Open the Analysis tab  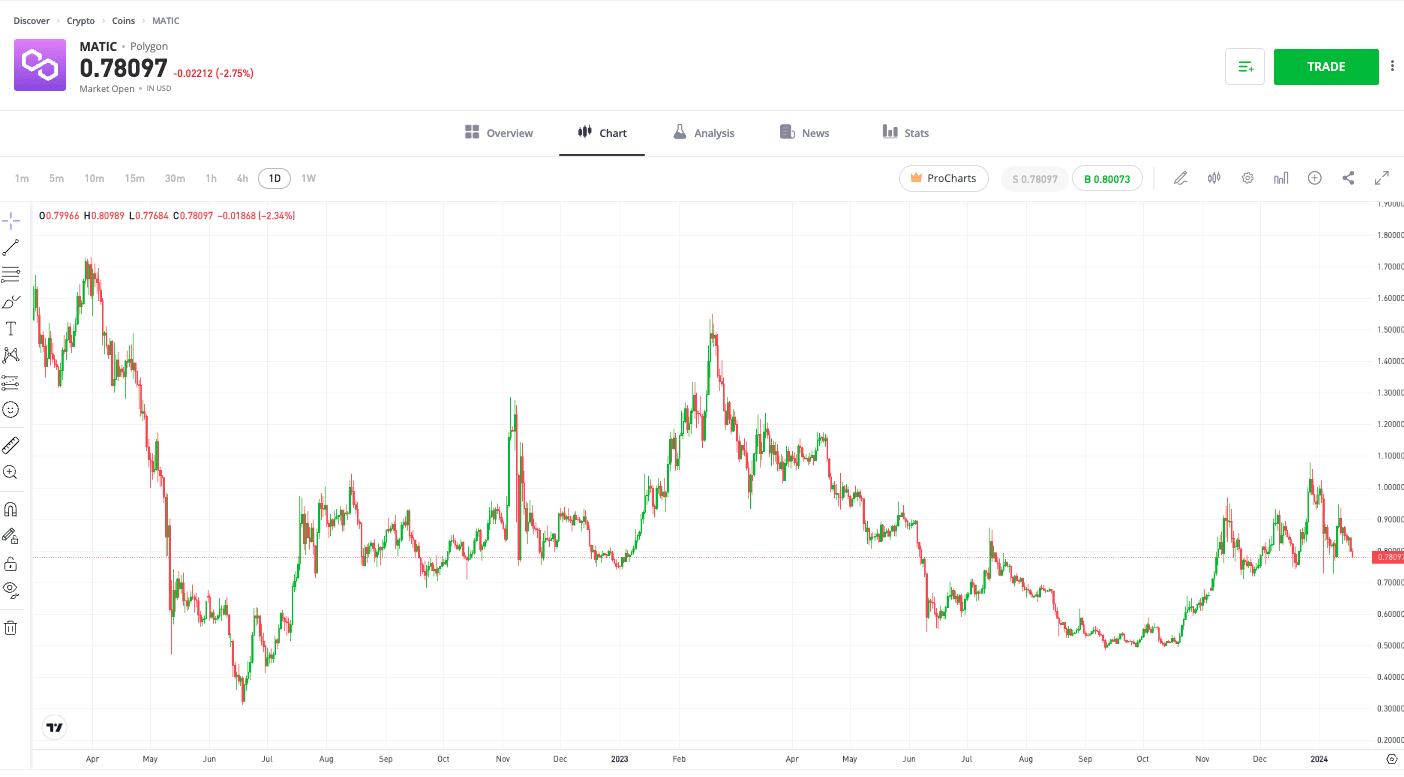click(x=703, y=133)
